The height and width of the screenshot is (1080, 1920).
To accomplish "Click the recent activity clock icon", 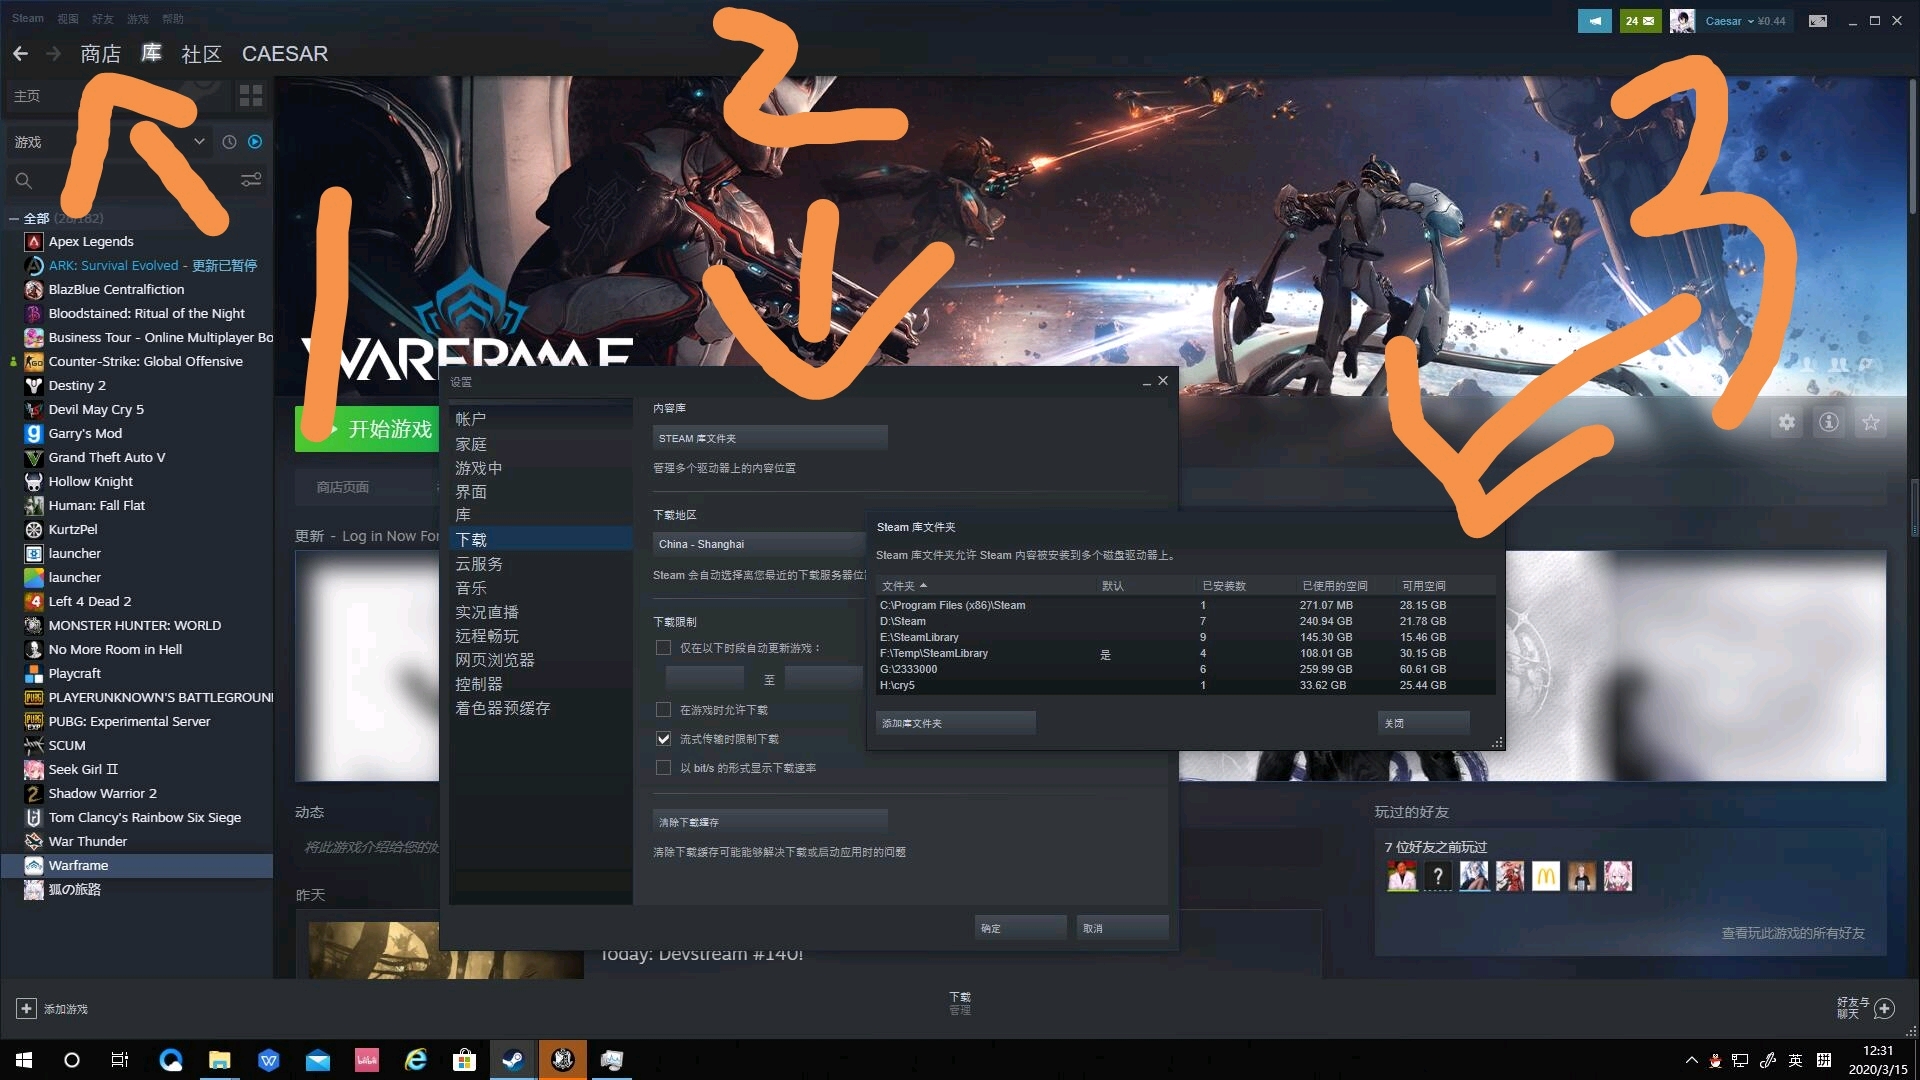I will coord(229,142).
